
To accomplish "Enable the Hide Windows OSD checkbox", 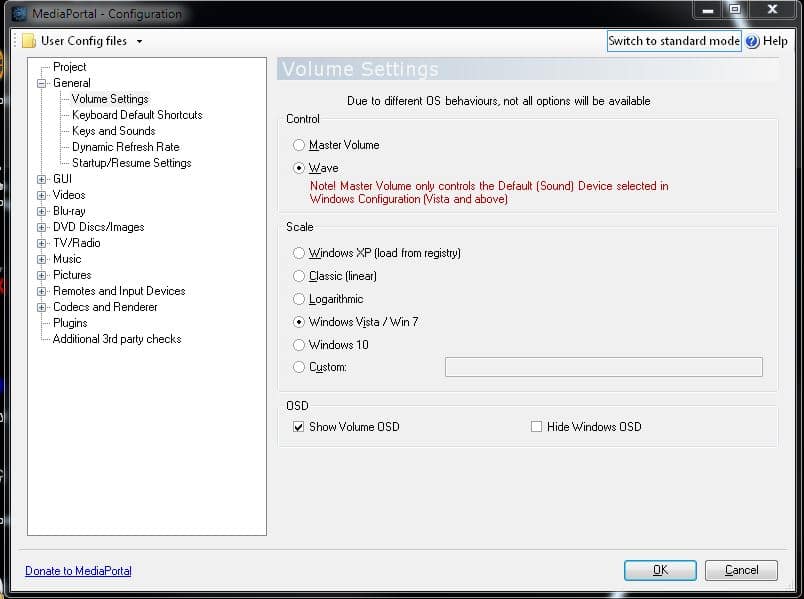I will (x=536, y=427).
